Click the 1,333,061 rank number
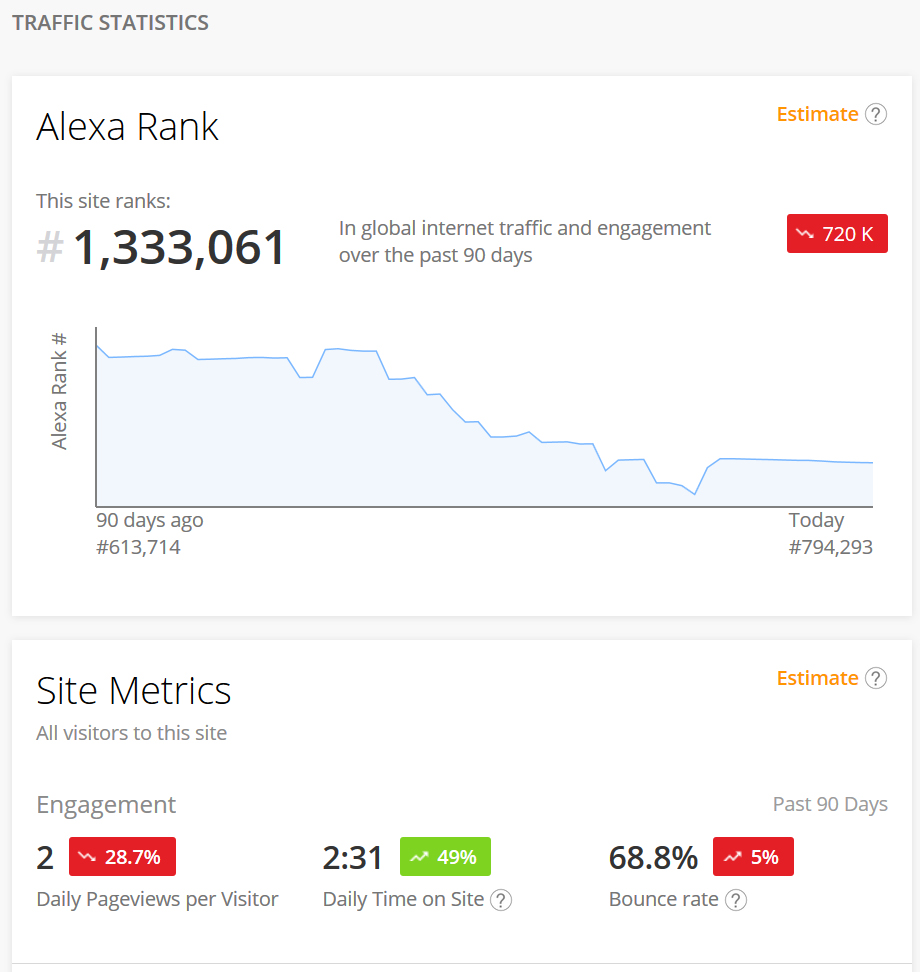Image resolution: width=920 pixels, height=972 pixels. (179, 247)
